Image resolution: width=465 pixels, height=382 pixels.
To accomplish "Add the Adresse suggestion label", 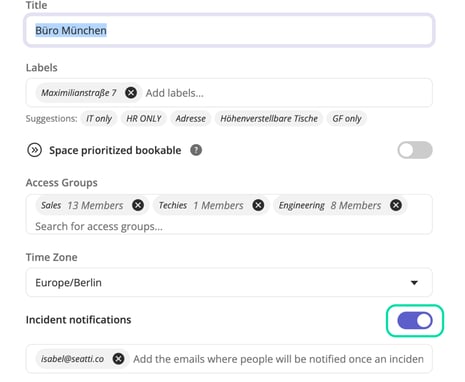I will (191, 119).
